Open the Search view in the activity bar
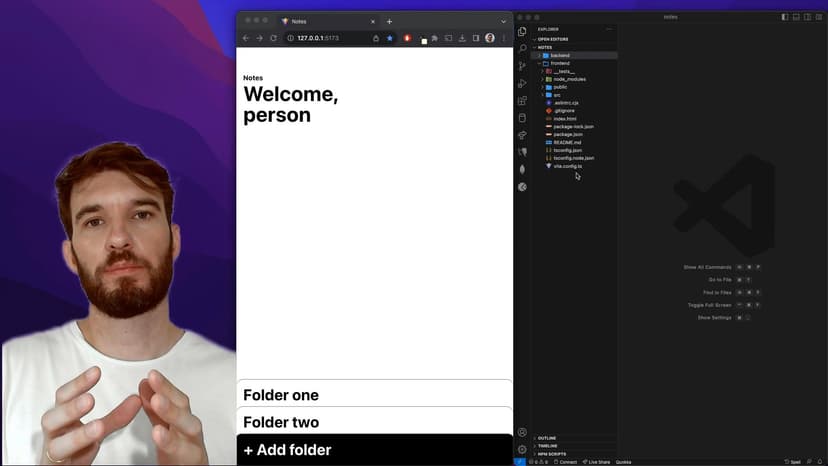The image size is (828, 466). (522, 48)
